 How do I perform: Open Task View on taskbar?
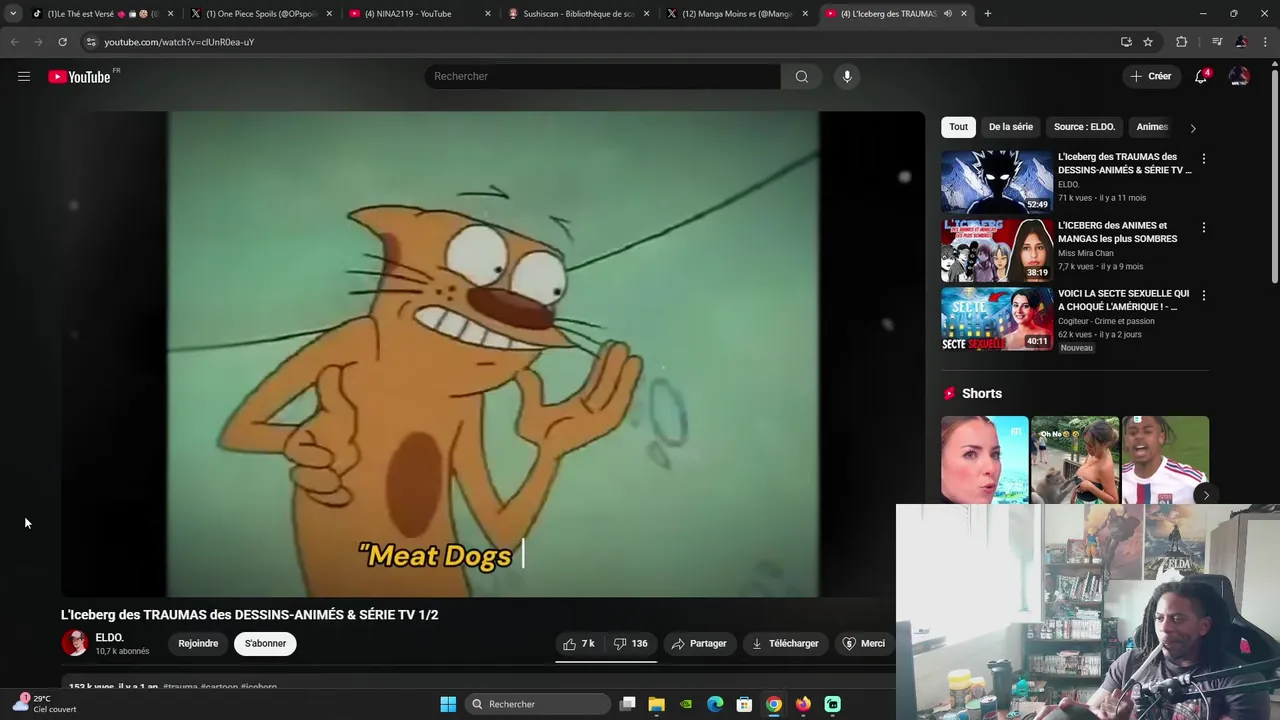627,704
